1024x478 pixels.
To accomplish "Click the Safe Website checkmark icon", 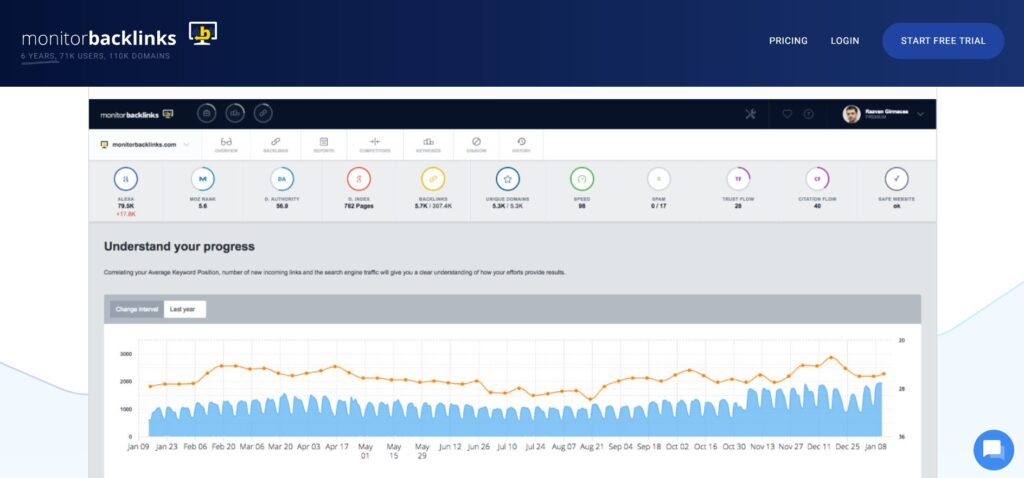I will (897, 179).
